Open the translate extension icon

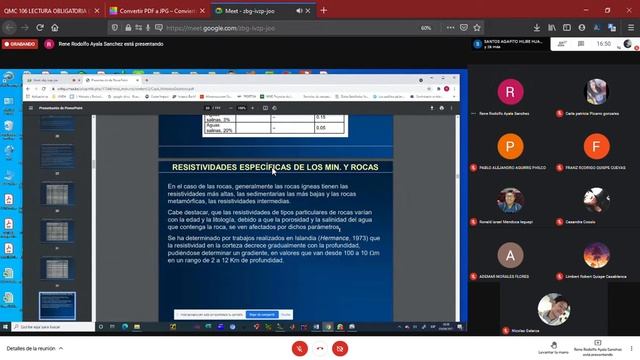(612, 28)
